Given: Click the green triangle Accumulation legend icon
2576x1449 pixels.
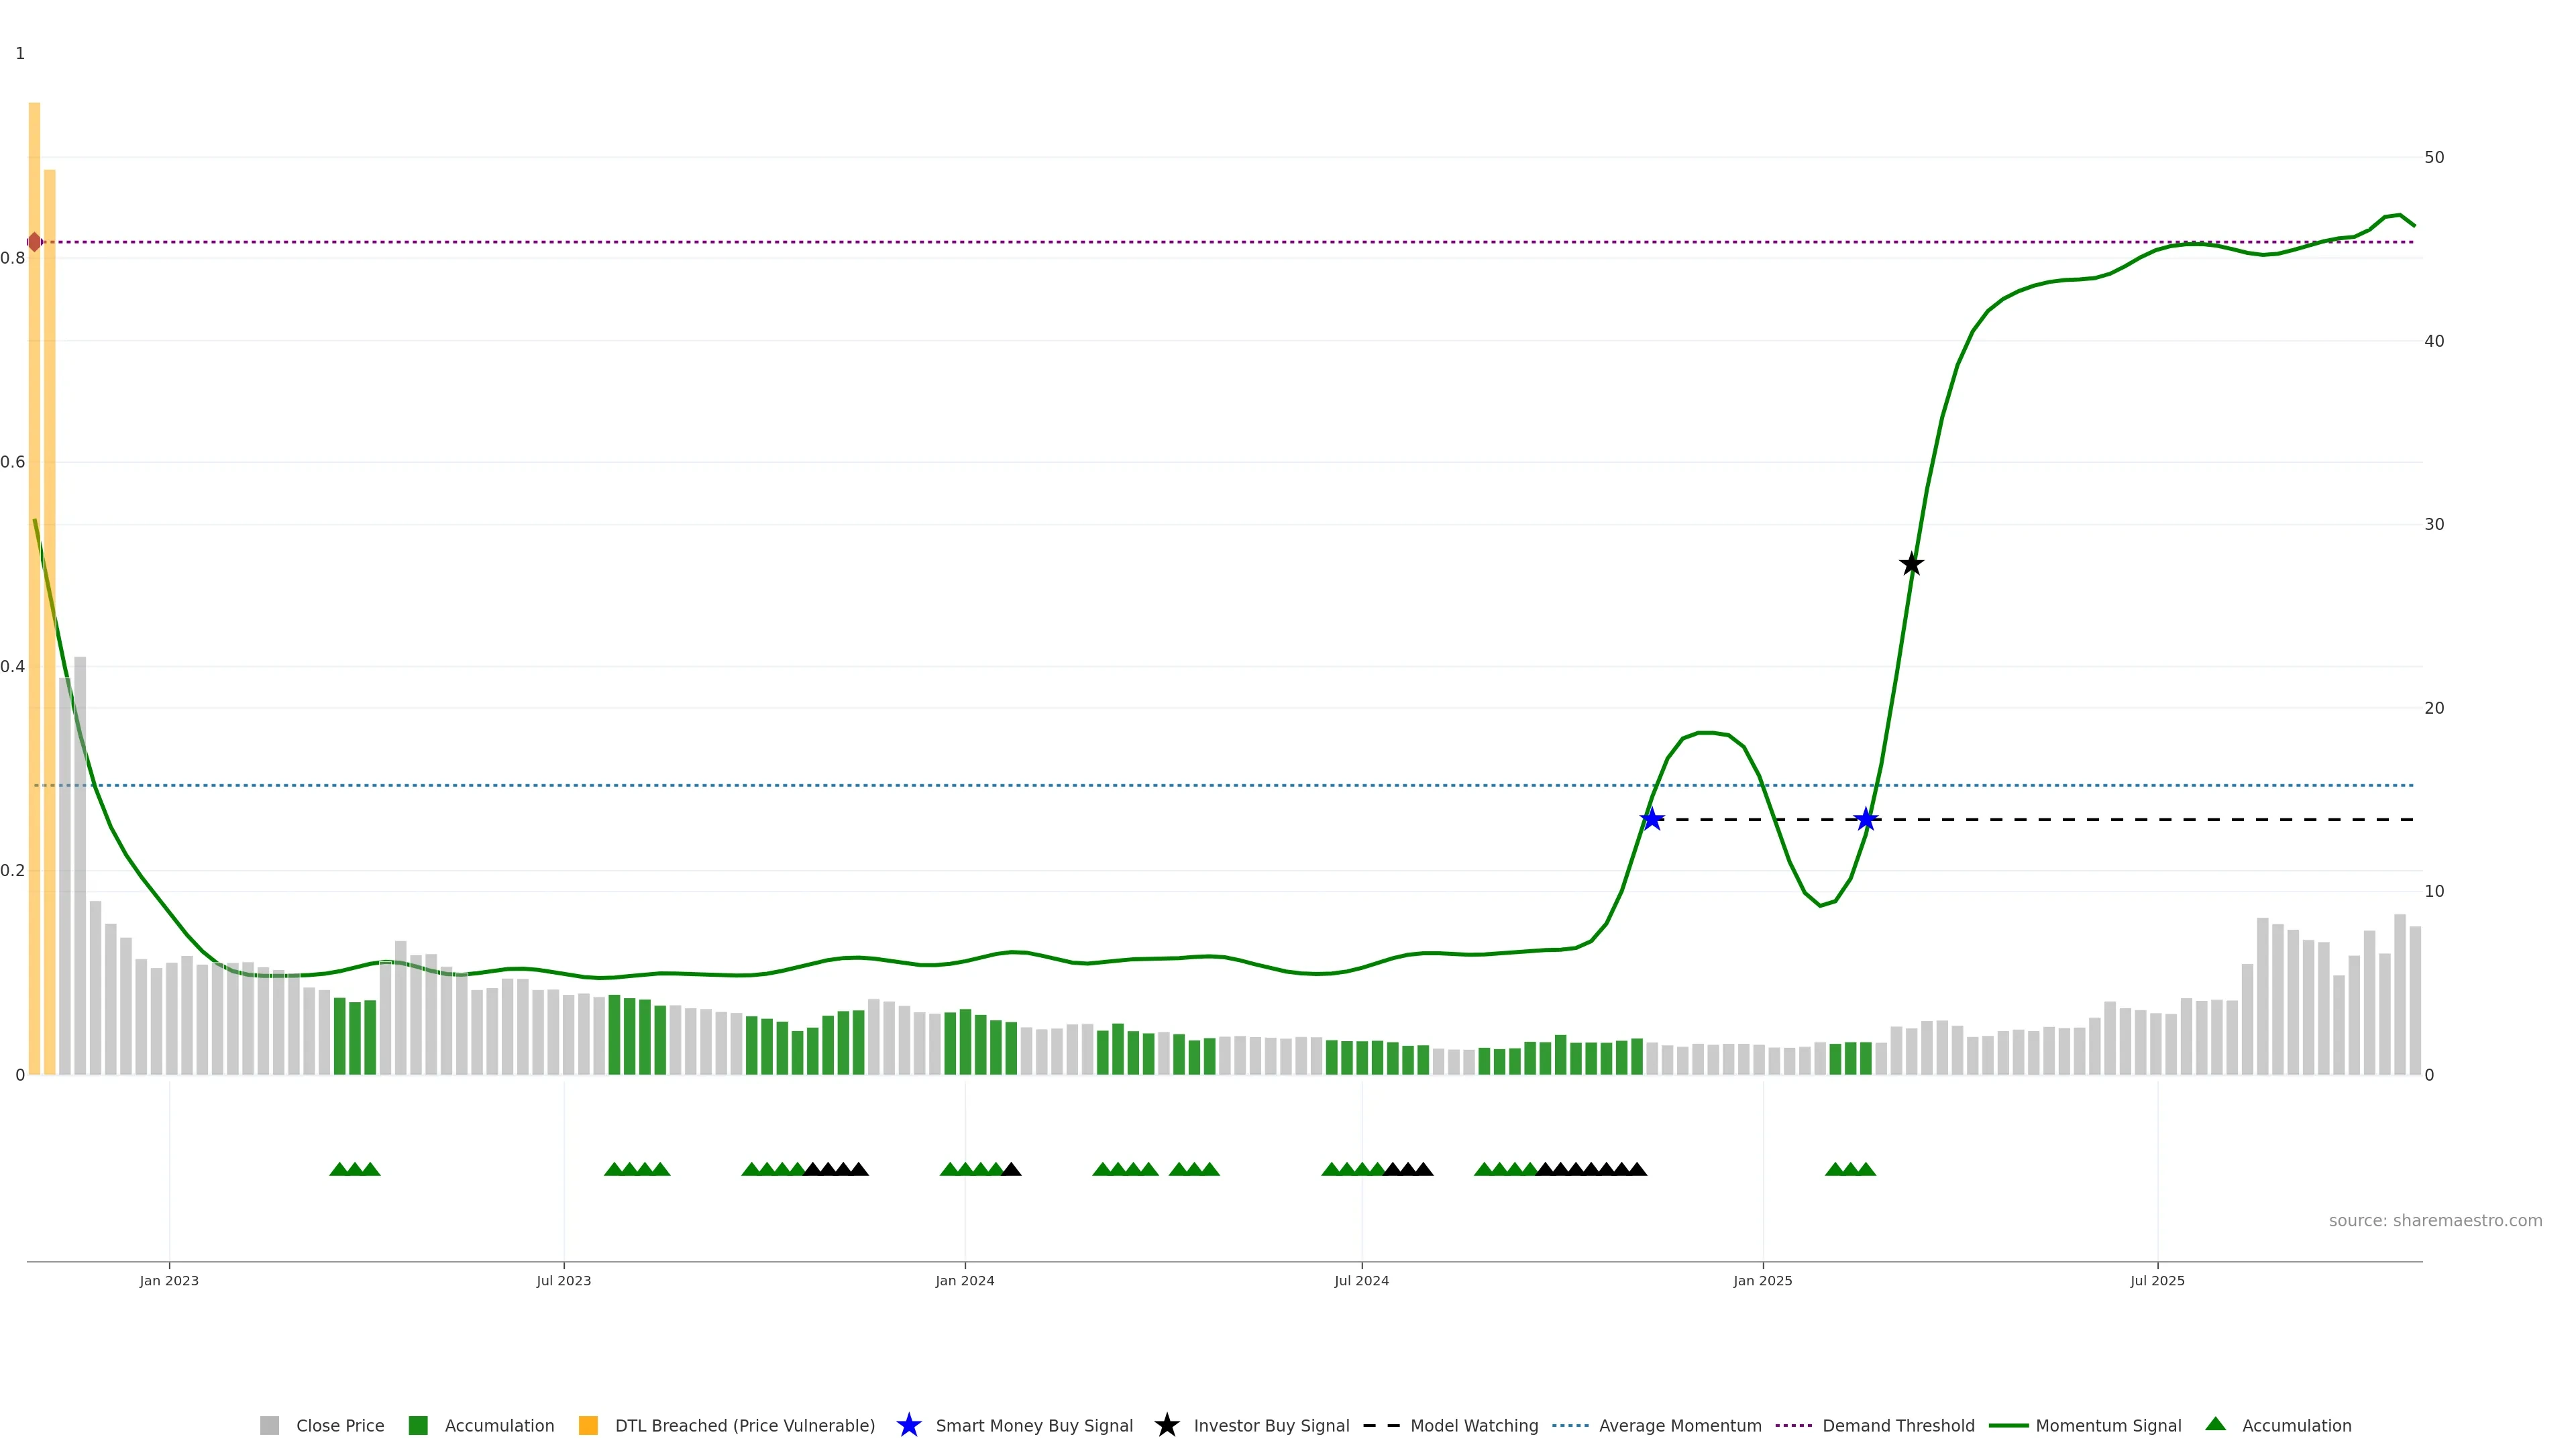Looking at the screenshot, I should click(2216, 1424).
